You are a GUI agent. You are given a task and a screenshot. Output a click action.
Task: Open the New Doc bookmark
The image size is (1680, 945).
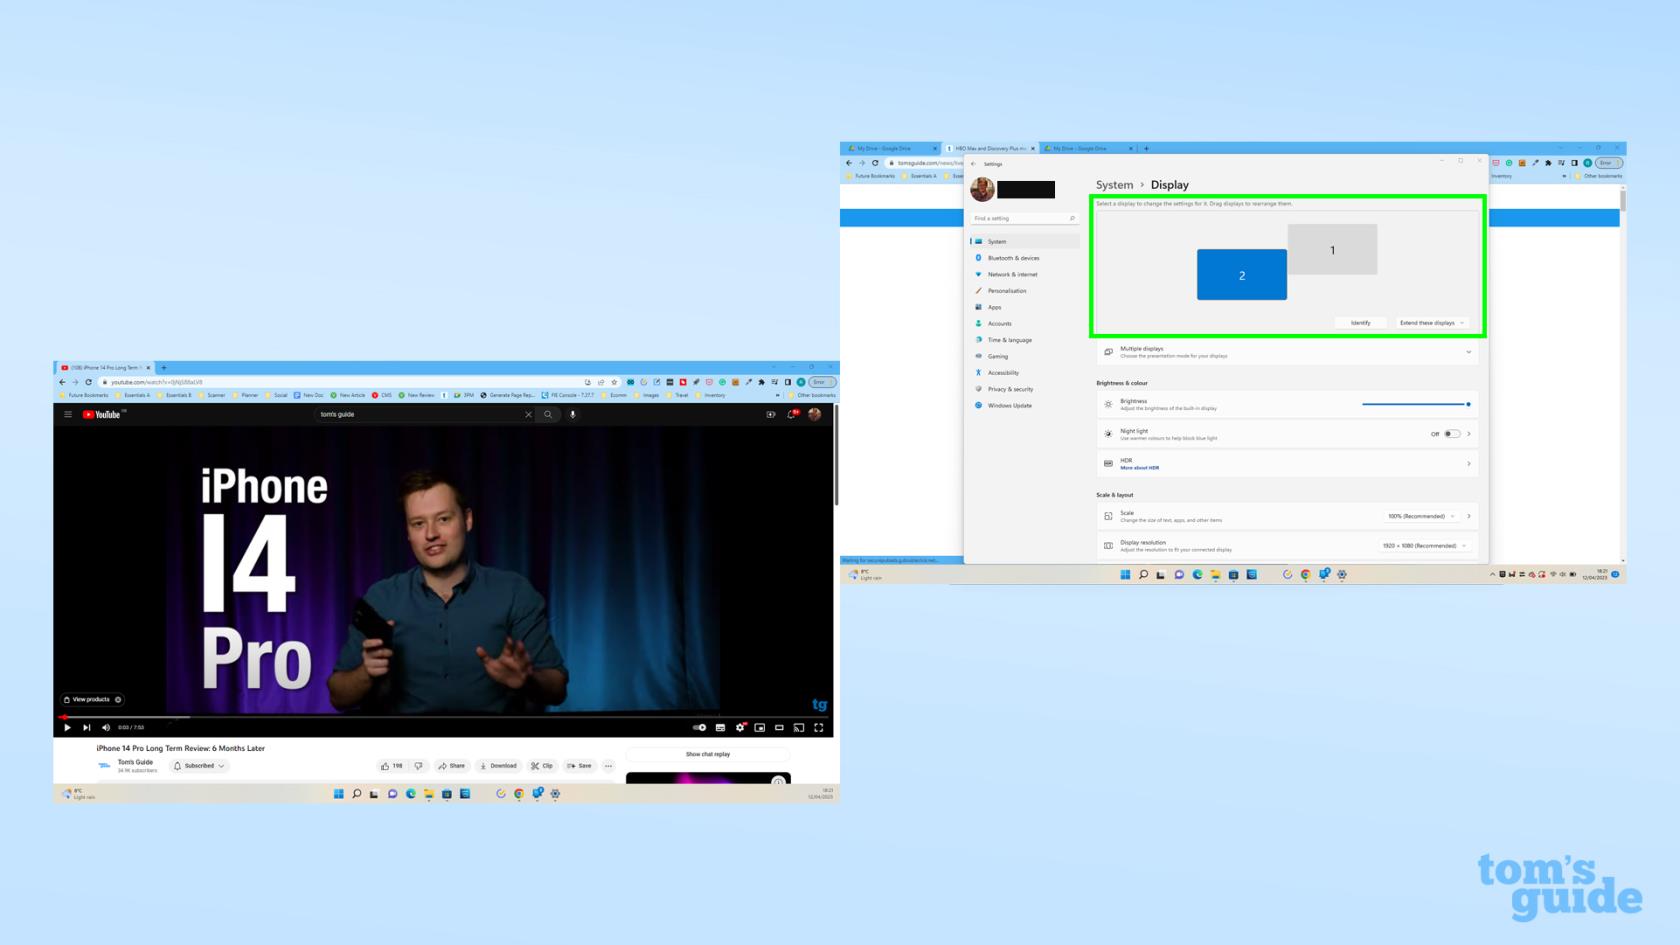309,395
